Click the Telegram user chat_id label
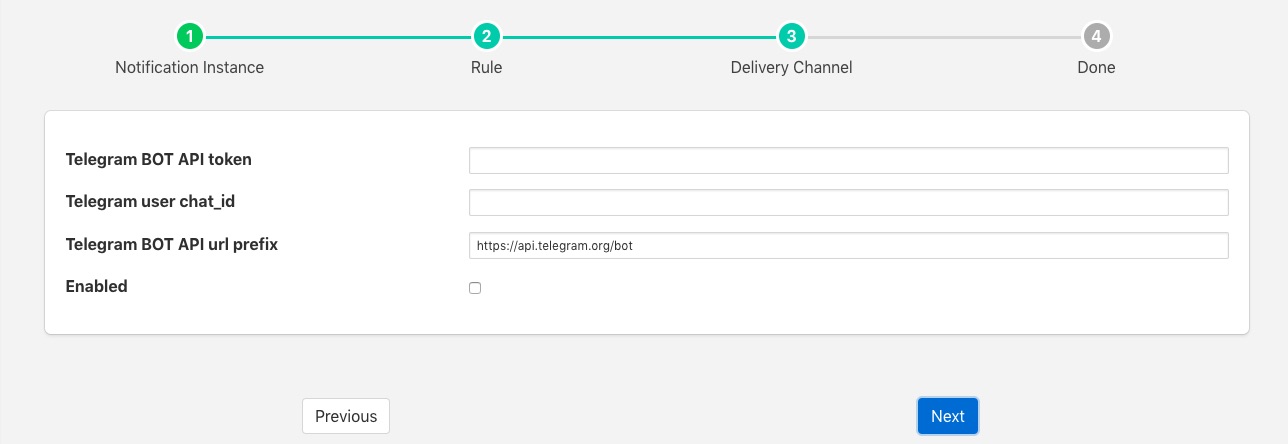 (150, 201)
